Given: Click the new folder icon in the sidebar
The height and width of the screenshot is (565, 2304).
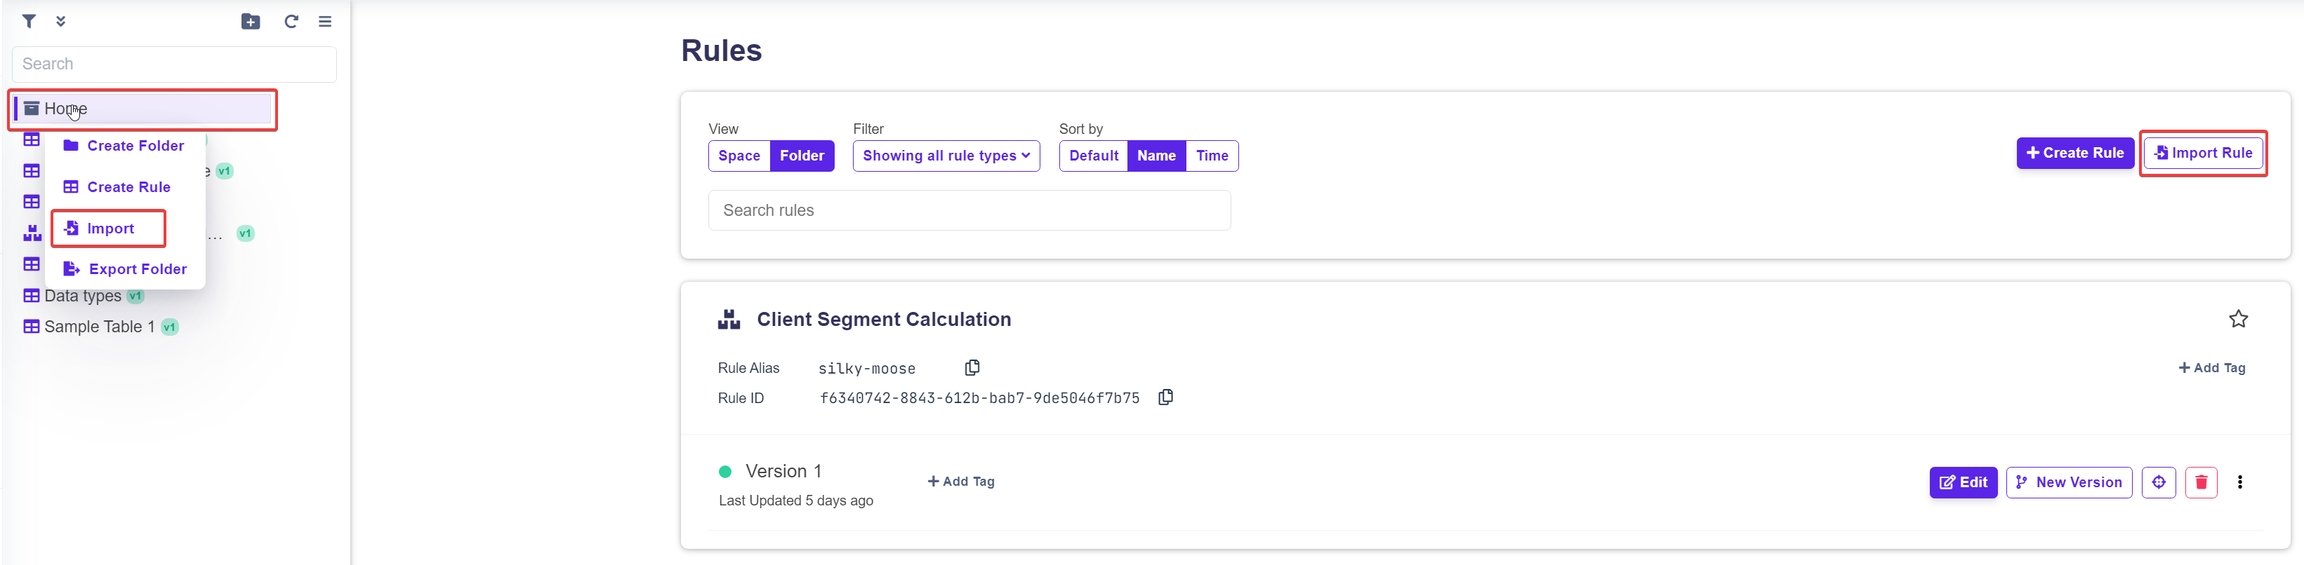Looking at the screenshot, I should [250, 21].
